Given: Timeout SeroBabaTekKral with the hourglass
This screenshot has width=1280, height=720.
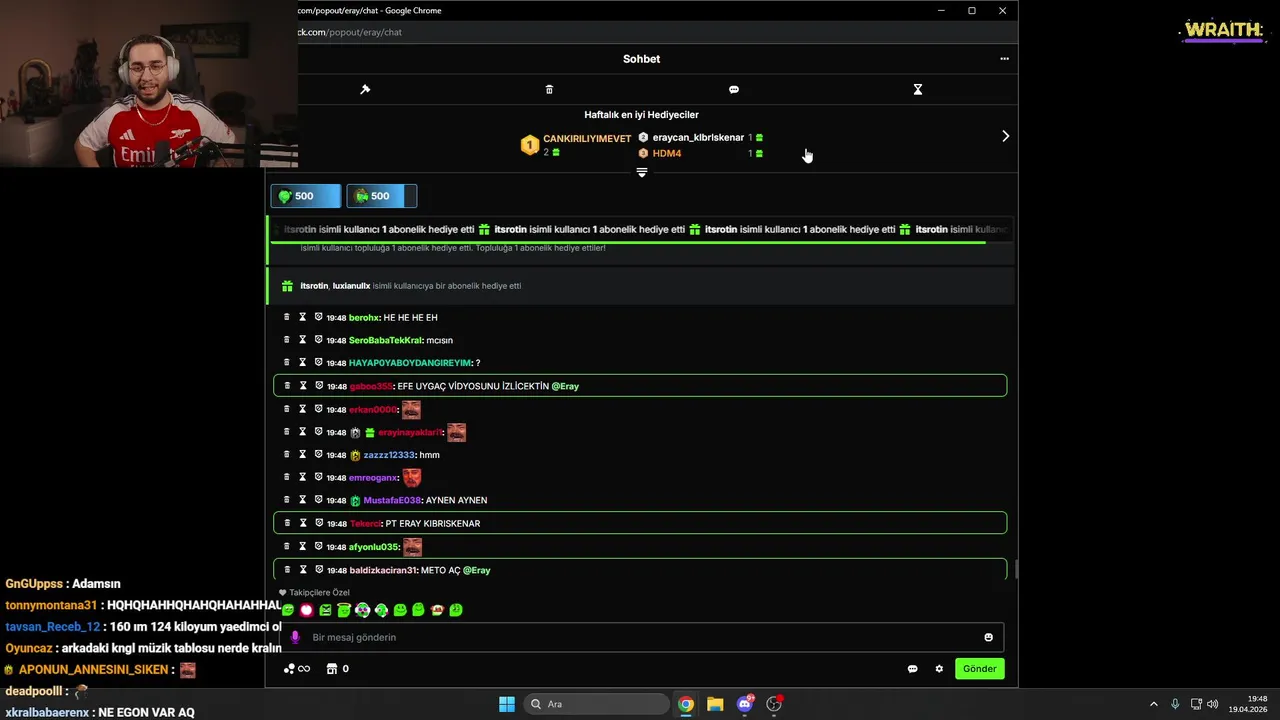Looking at the screenshot, I should click(x=302, y=340).
